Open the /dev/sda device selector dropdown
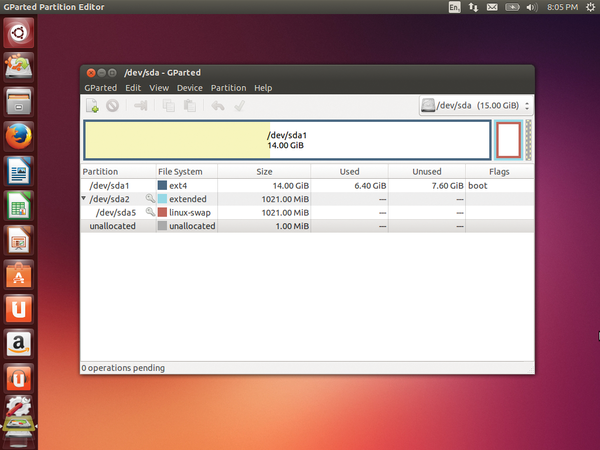 [x=475, y=105]
